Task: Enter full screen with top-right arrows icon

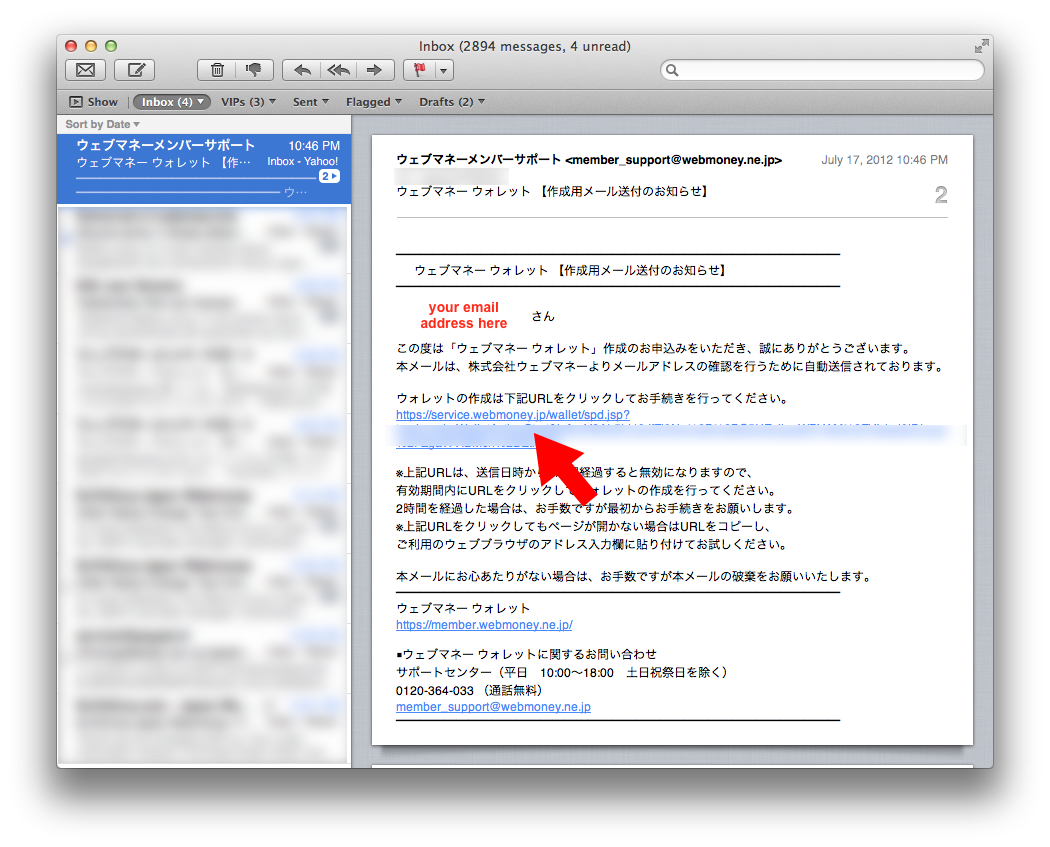Action: pos(981,46)
